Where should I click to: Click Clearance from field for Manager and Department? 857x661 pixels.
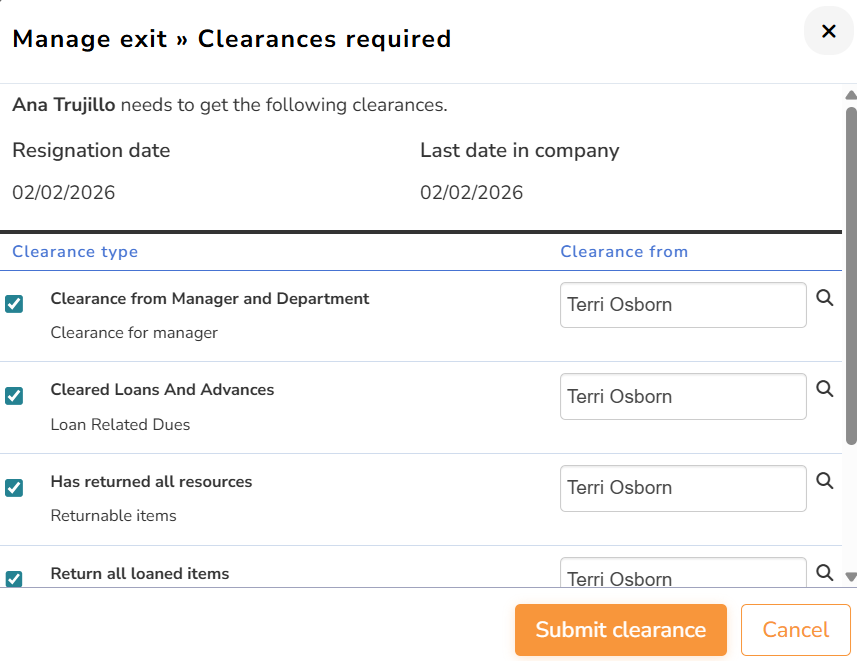[x=682, y=305]
